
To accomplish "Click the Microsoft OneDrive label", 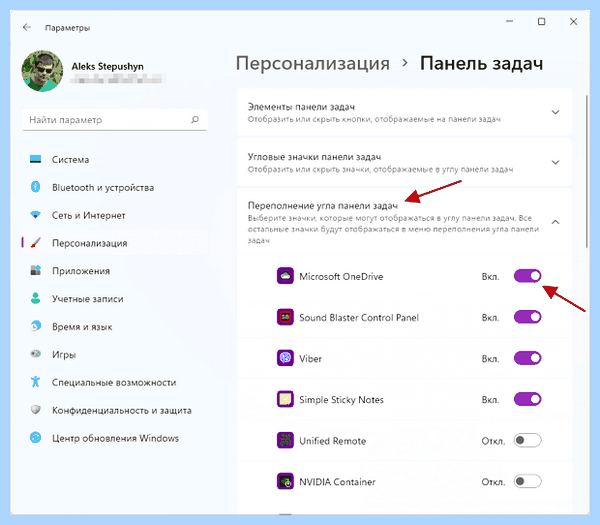I will click(341, 276).
